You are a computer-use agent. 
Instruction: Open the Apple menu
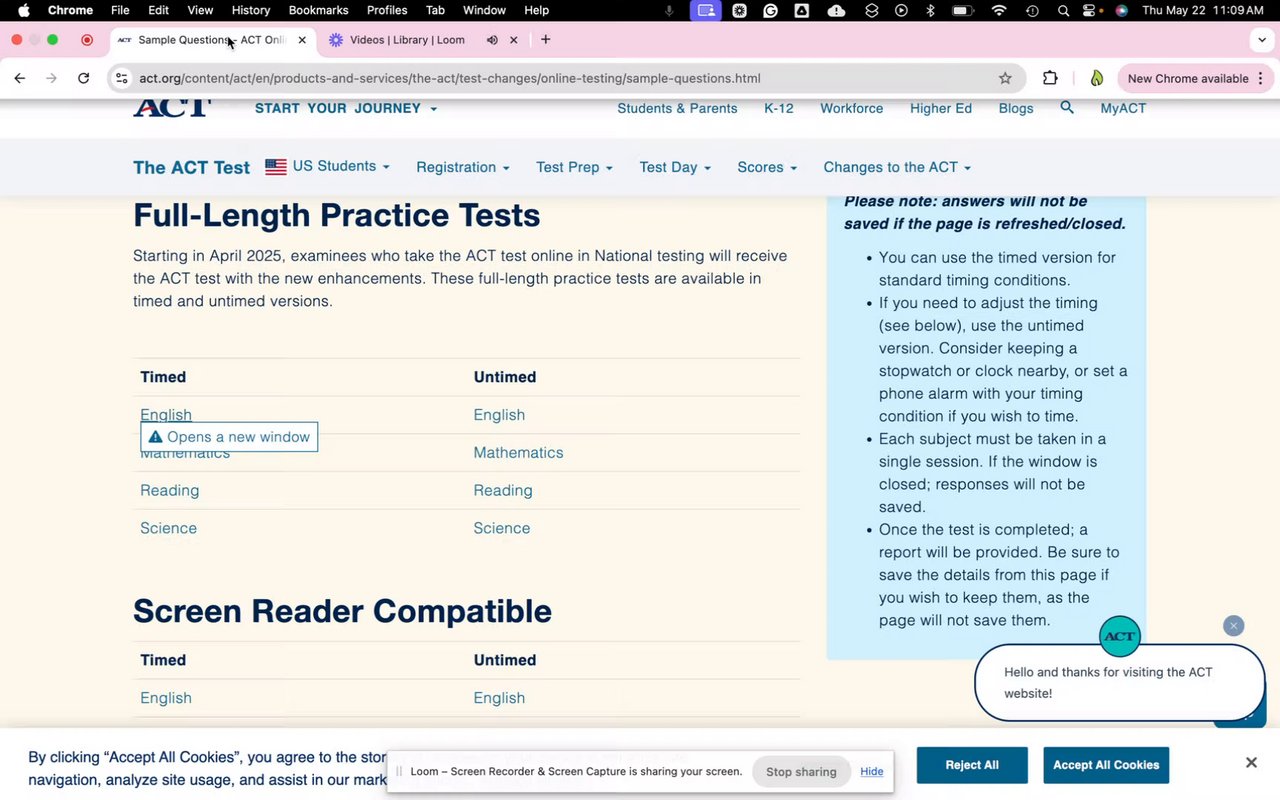click(23, 10)
